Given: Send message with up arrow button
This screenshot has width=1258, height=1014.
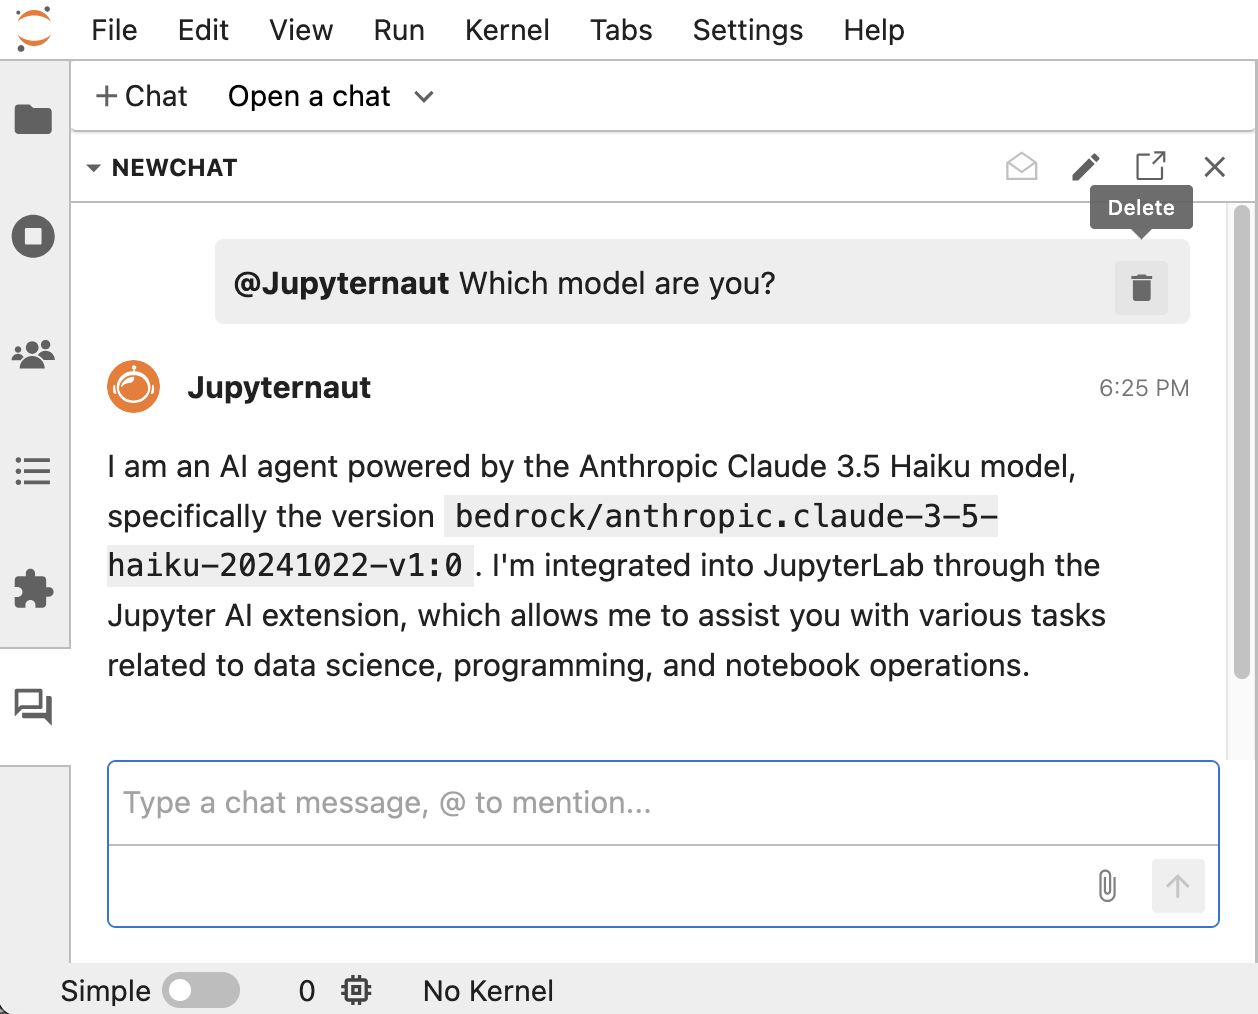Looking at the screenshot, I should point(1178,886).
